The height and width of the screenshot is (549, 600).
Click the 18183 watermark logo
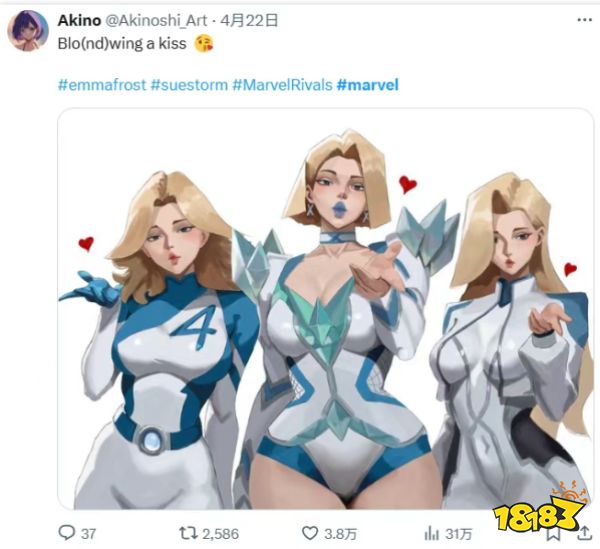539,507
